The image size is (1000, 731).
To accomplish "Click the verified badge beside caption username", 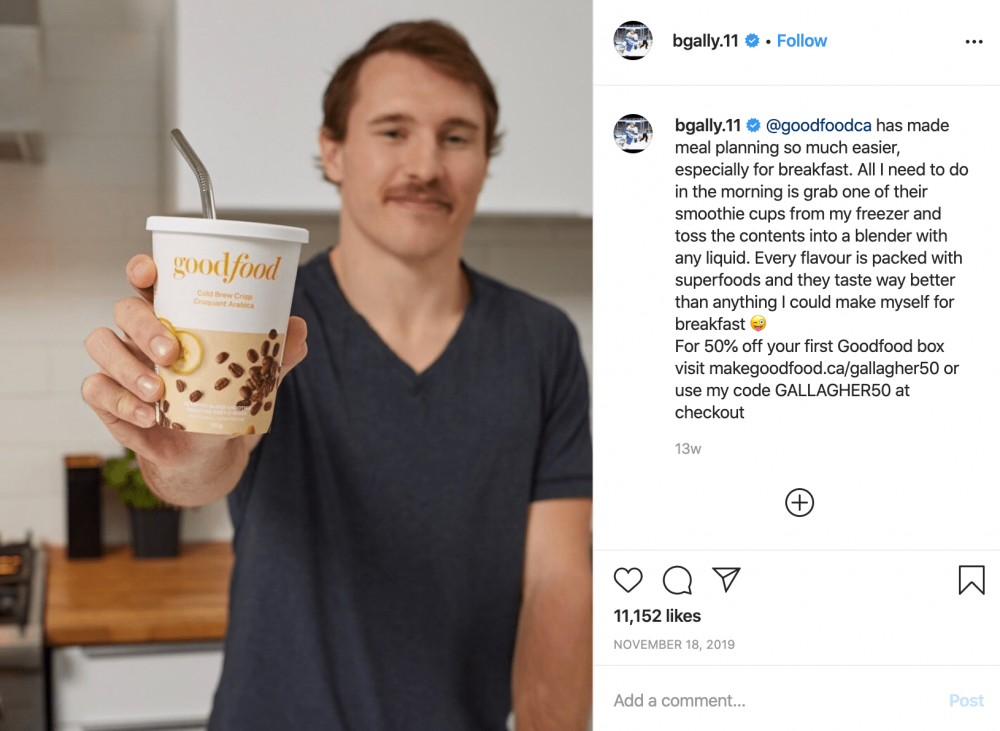I will tap(753, 125).
